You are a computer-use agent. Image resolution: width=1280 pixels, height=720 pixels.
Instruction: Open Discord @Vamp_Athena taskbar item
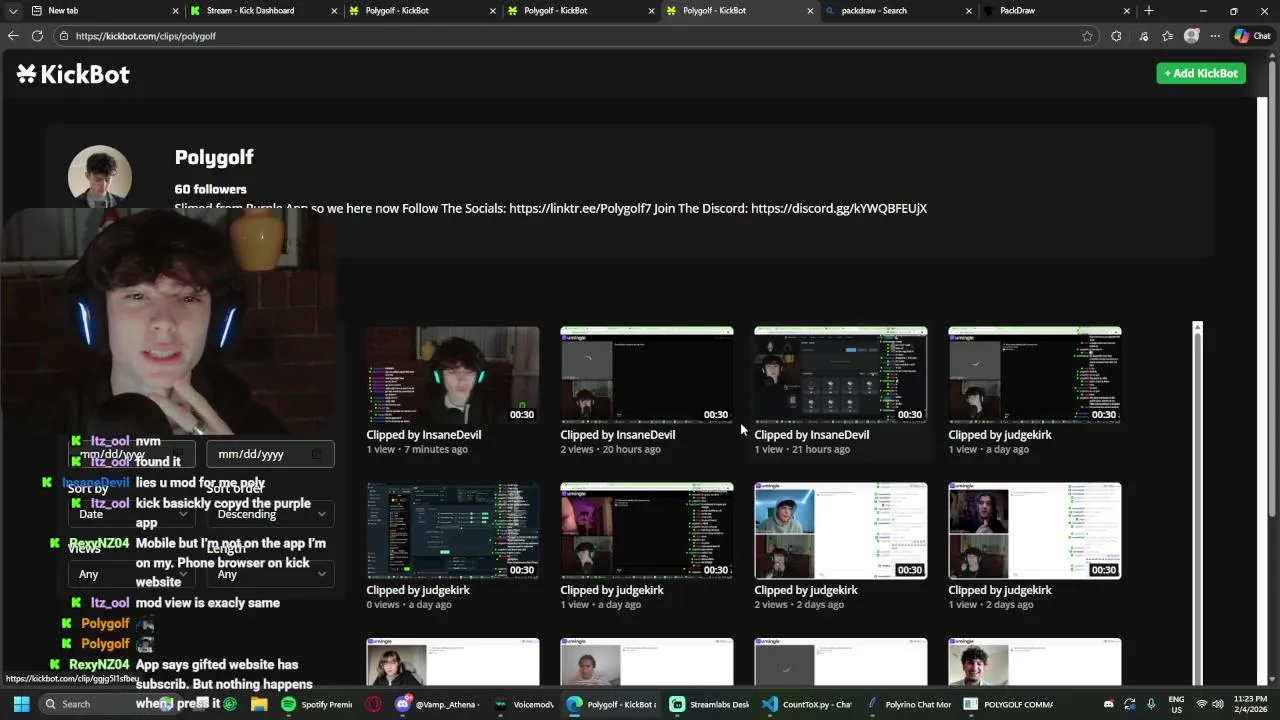[x=439, y=704]
